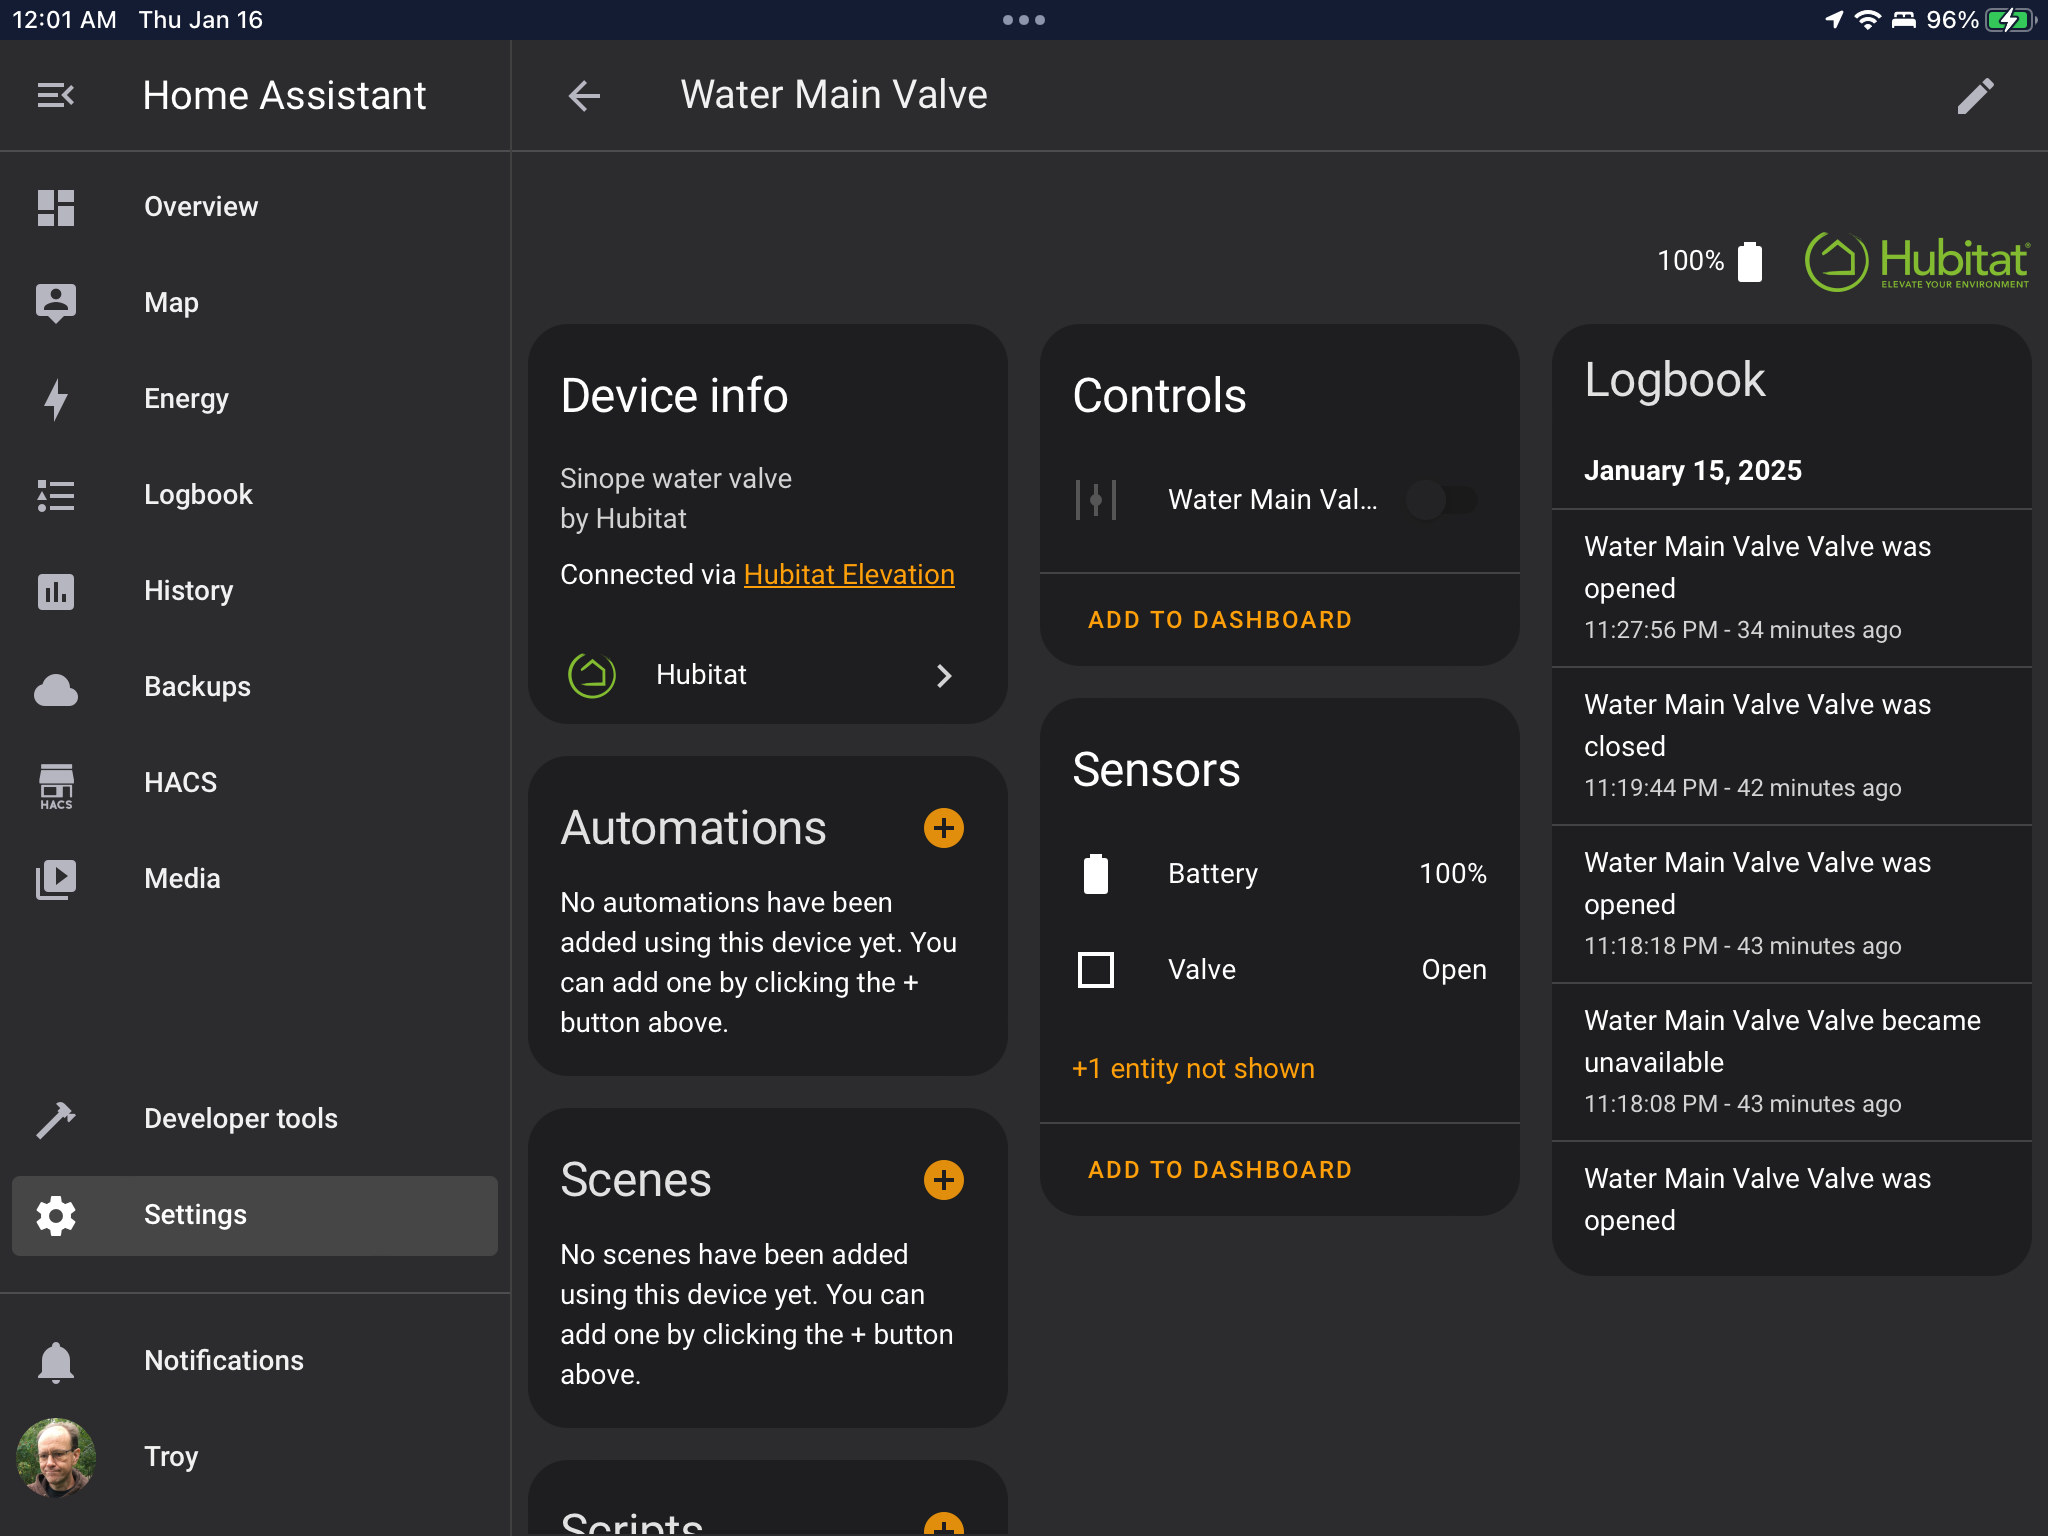
Task: Add an automation with the plus icon
Action: (943, 828)
